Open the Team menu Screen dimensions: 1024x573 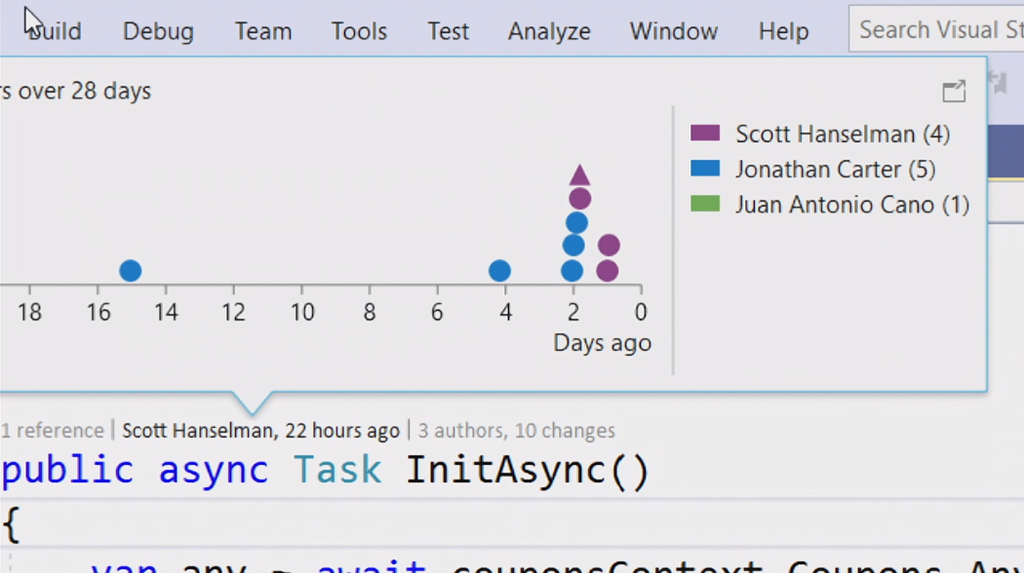263,31
